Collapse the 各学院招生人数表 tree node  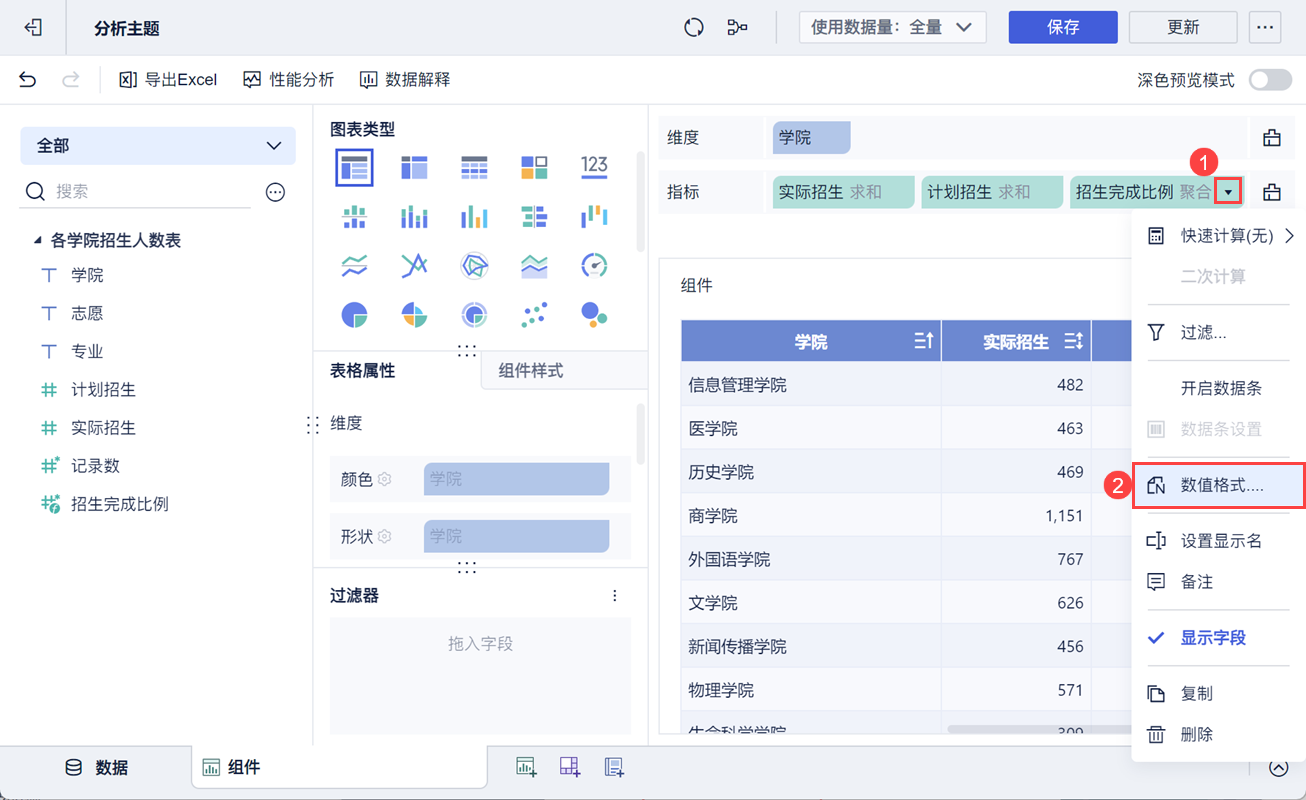point(38,241)
